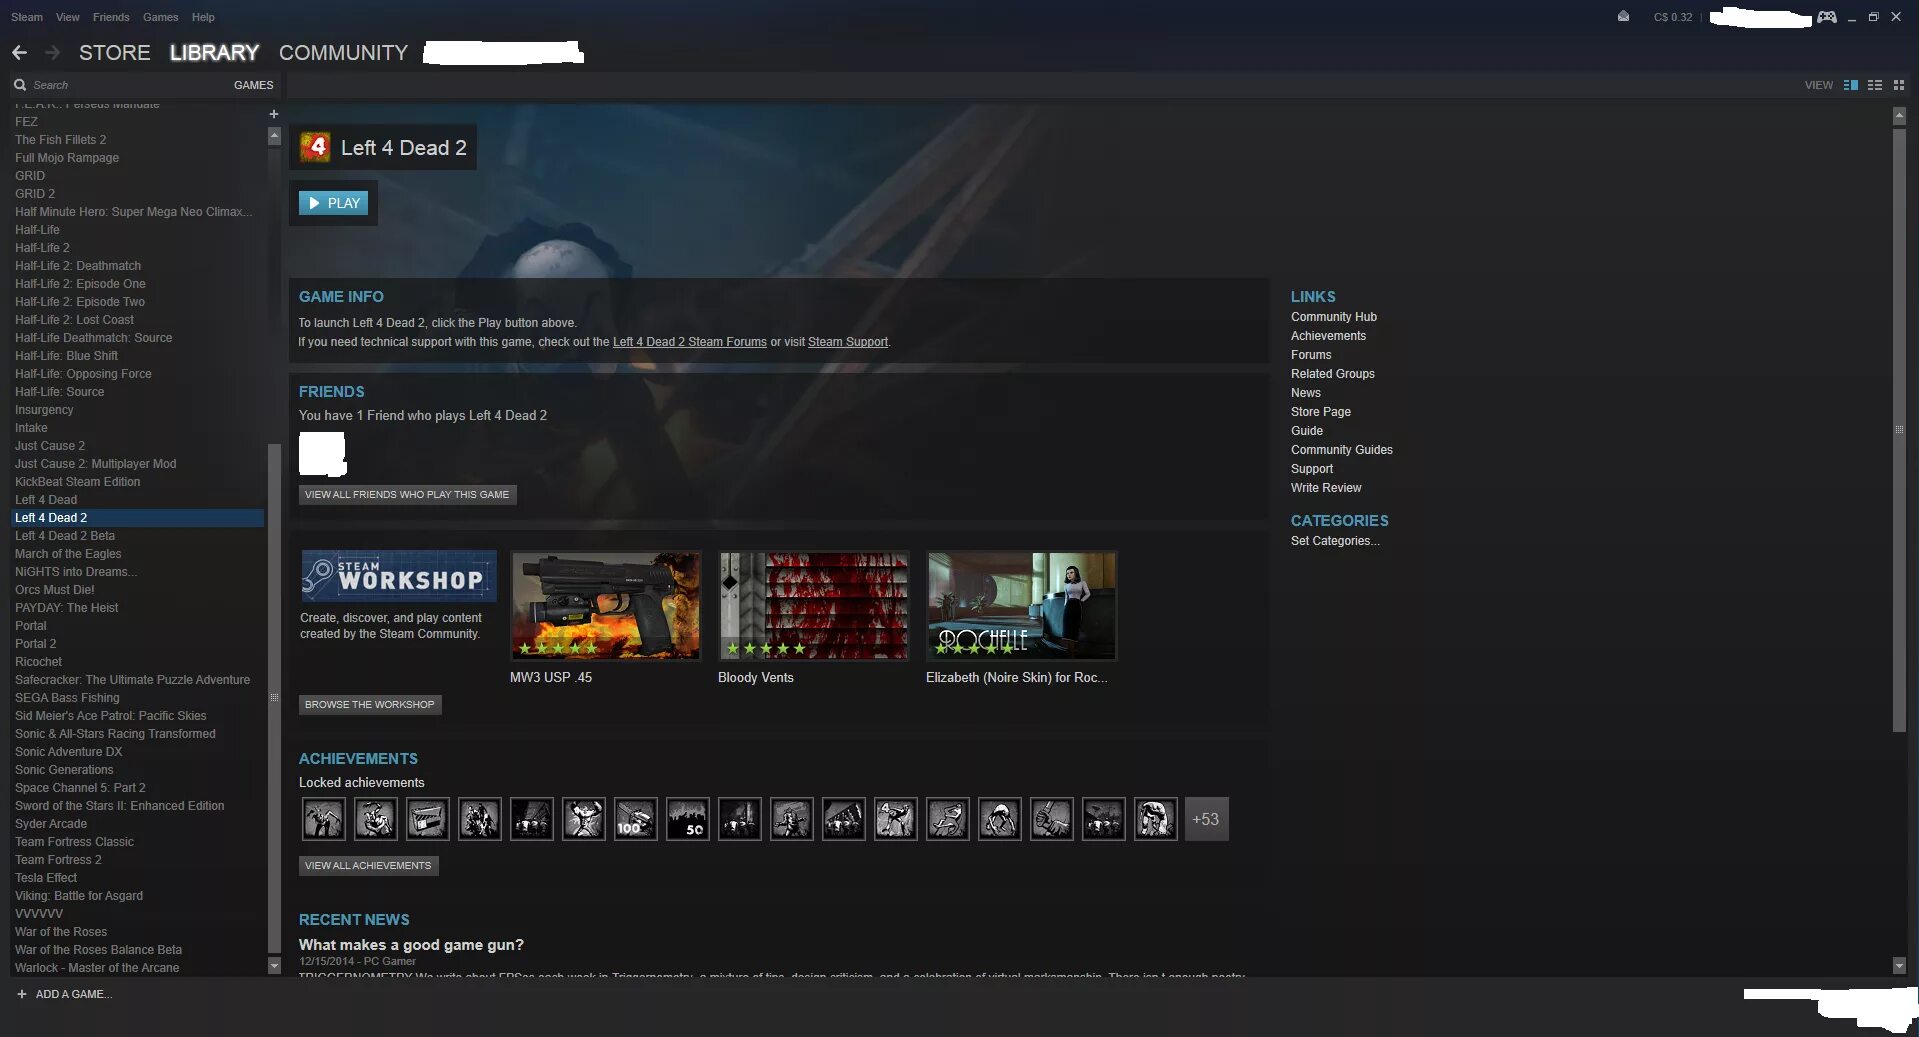This screenshot has height=1037, width=1919.
Task: Switch to list view layout icon
Action: tap(1875, 85)
